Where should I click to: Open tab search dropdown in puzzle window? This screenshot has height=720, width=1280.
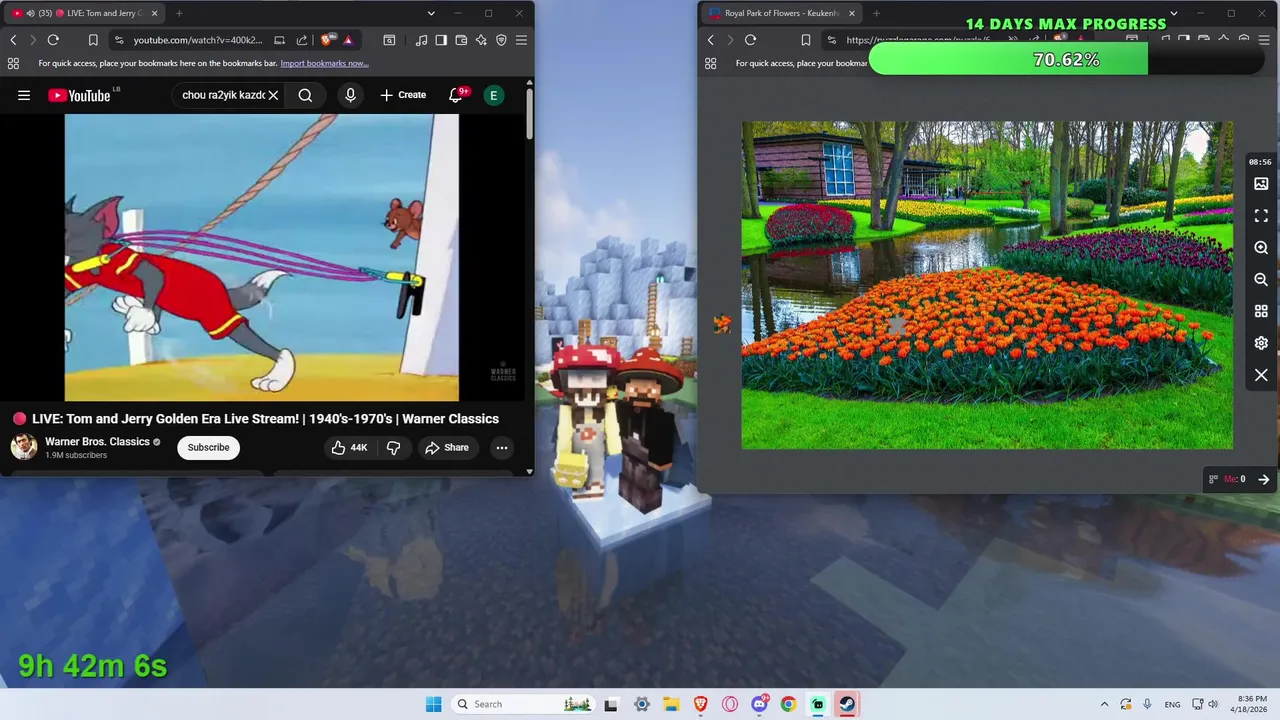pos(1173,13)
